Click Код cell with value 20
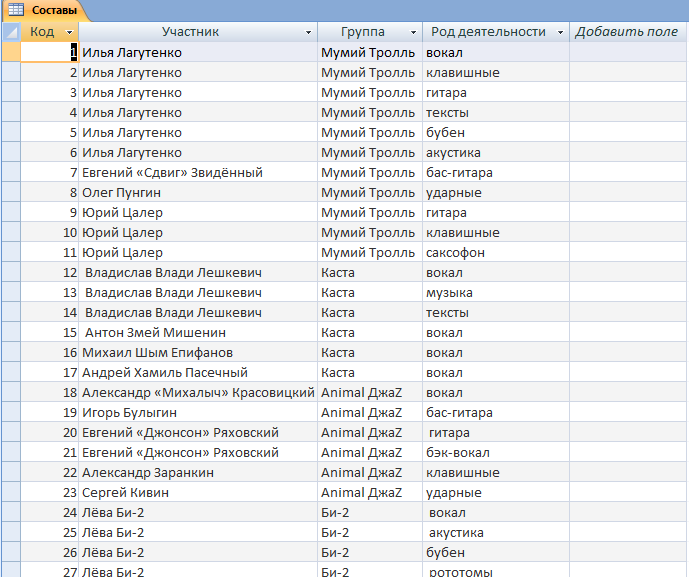The image size is (689, 577). click(x=49, y=432)
